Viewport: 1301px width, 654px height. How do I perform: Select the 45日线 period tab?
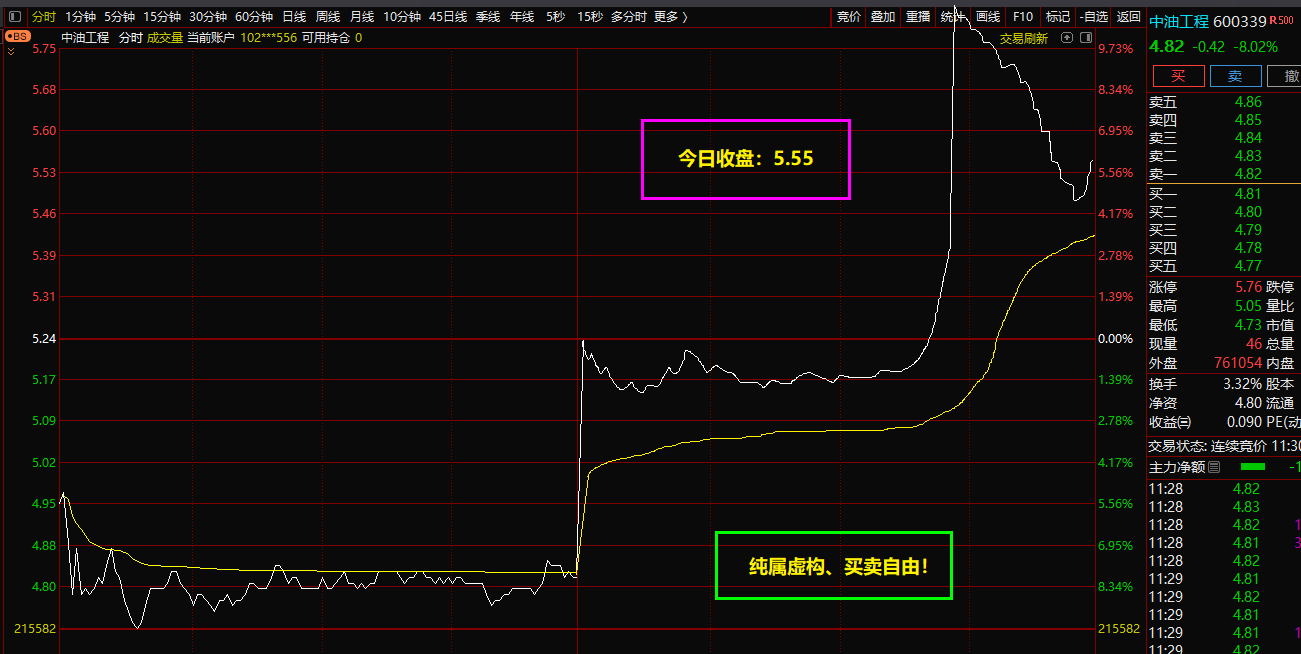pyautogui.click(x=448, y=17)
